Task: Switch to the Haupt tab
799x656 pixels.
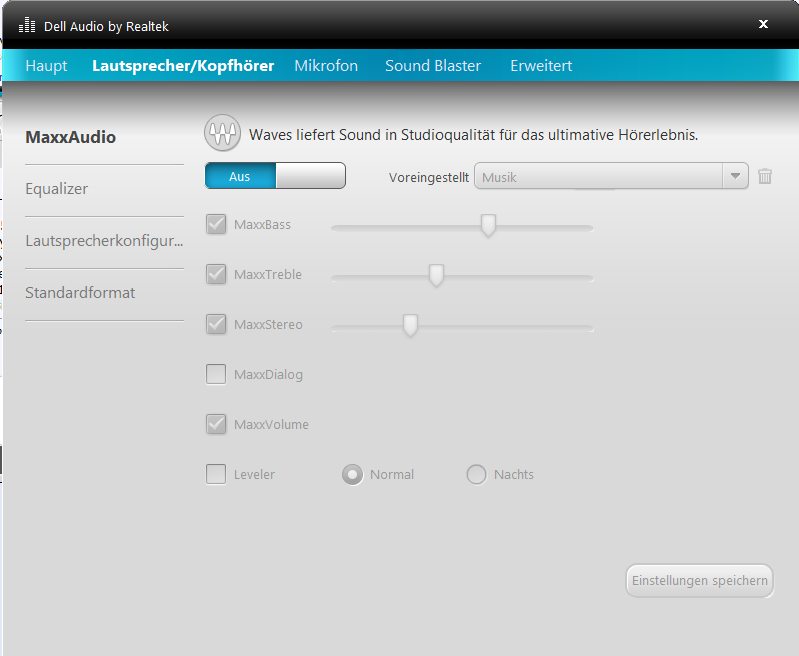Action: pos(46,66)
